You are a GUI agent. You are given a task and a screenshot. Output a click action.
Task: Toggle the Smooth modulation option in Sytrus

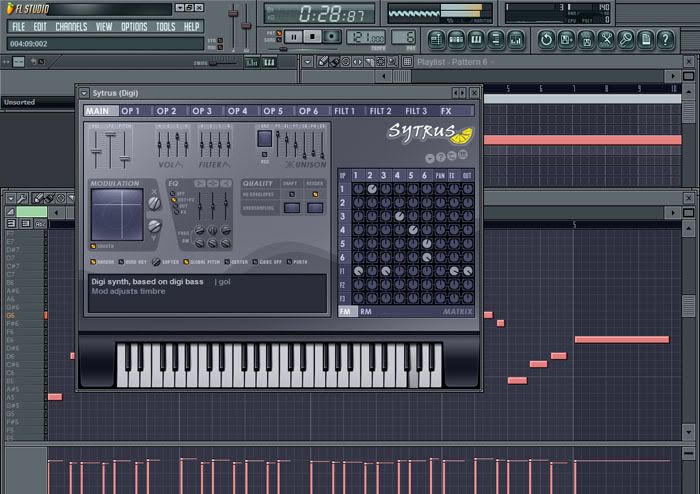93,246
